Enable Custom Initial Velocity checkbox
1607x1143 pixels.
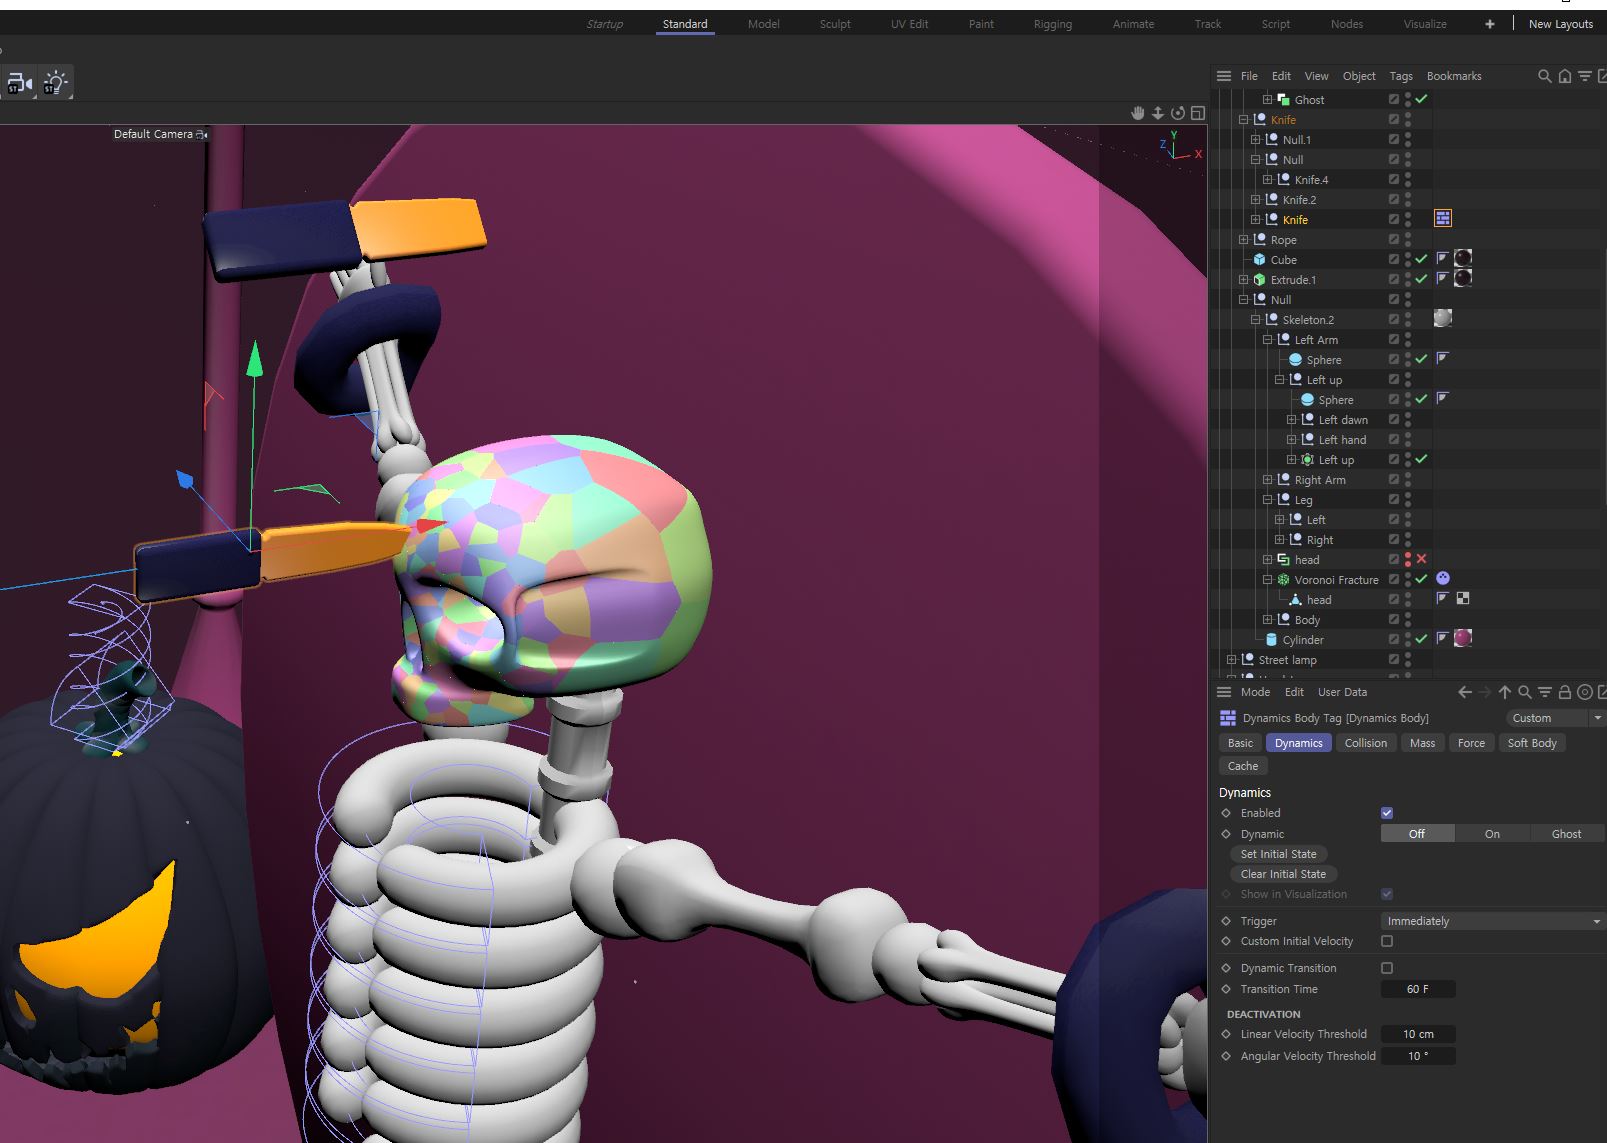[x=1387, y=941]
